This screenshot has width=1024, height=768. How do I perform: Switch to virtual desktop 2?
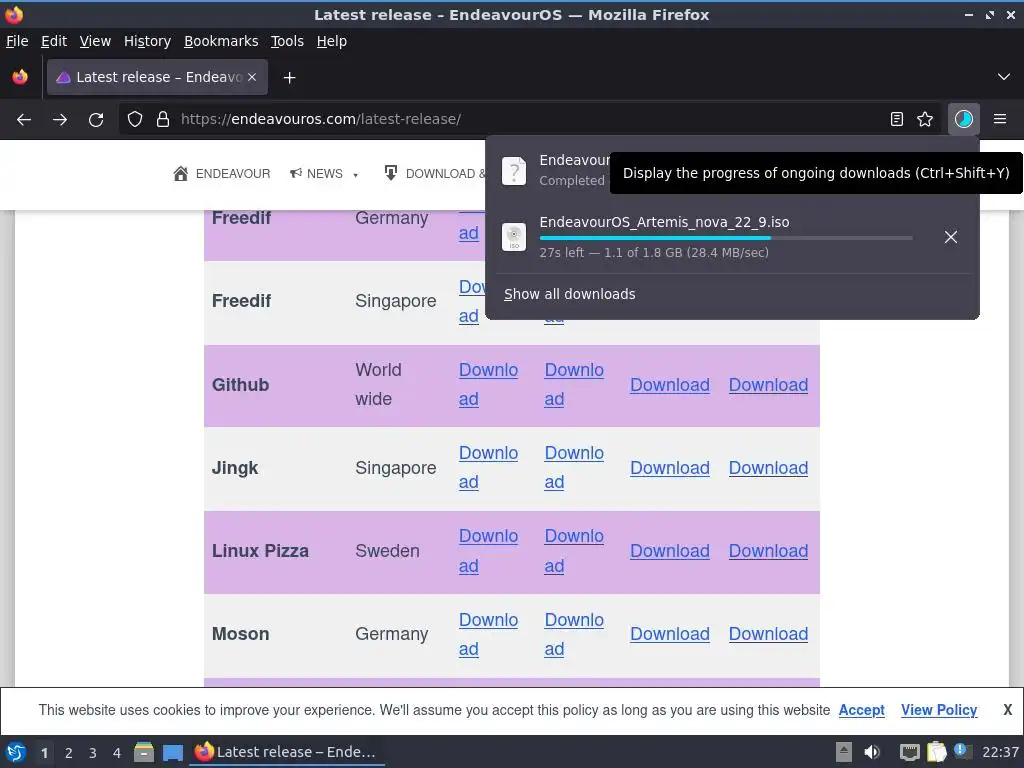(69, 753)
